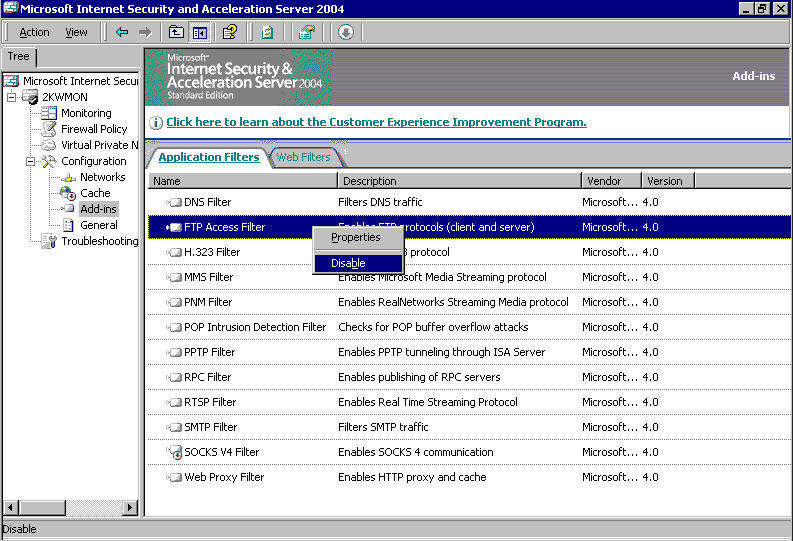Click the green down-arrow disable toolbar icon
The height and width of the screenshot is (541, 793).
(x=345, y=32)
